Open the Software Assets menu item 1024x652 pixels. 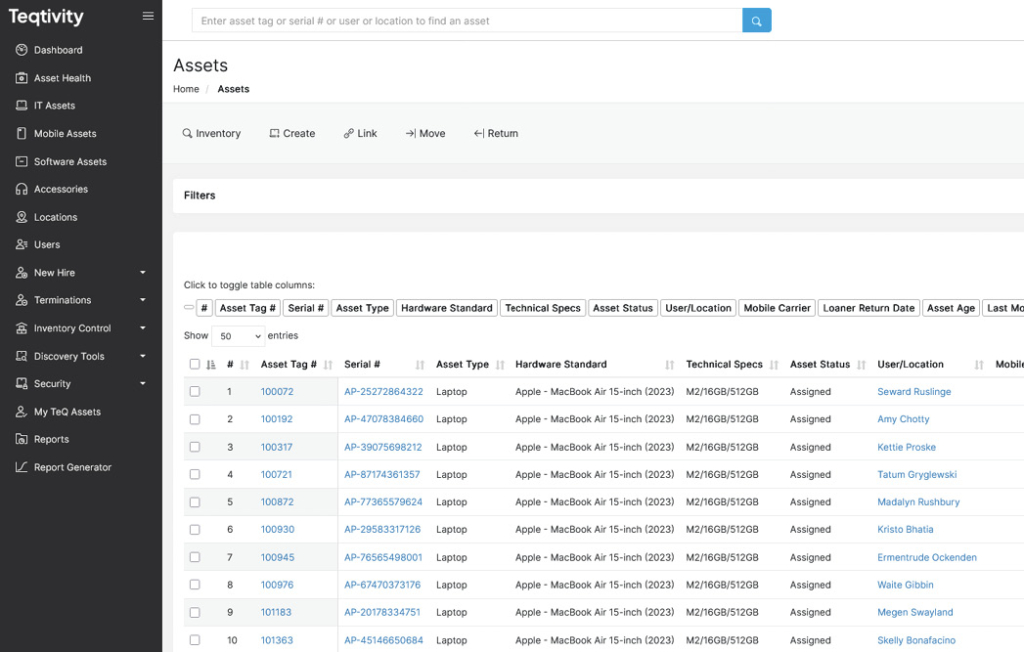70,161
